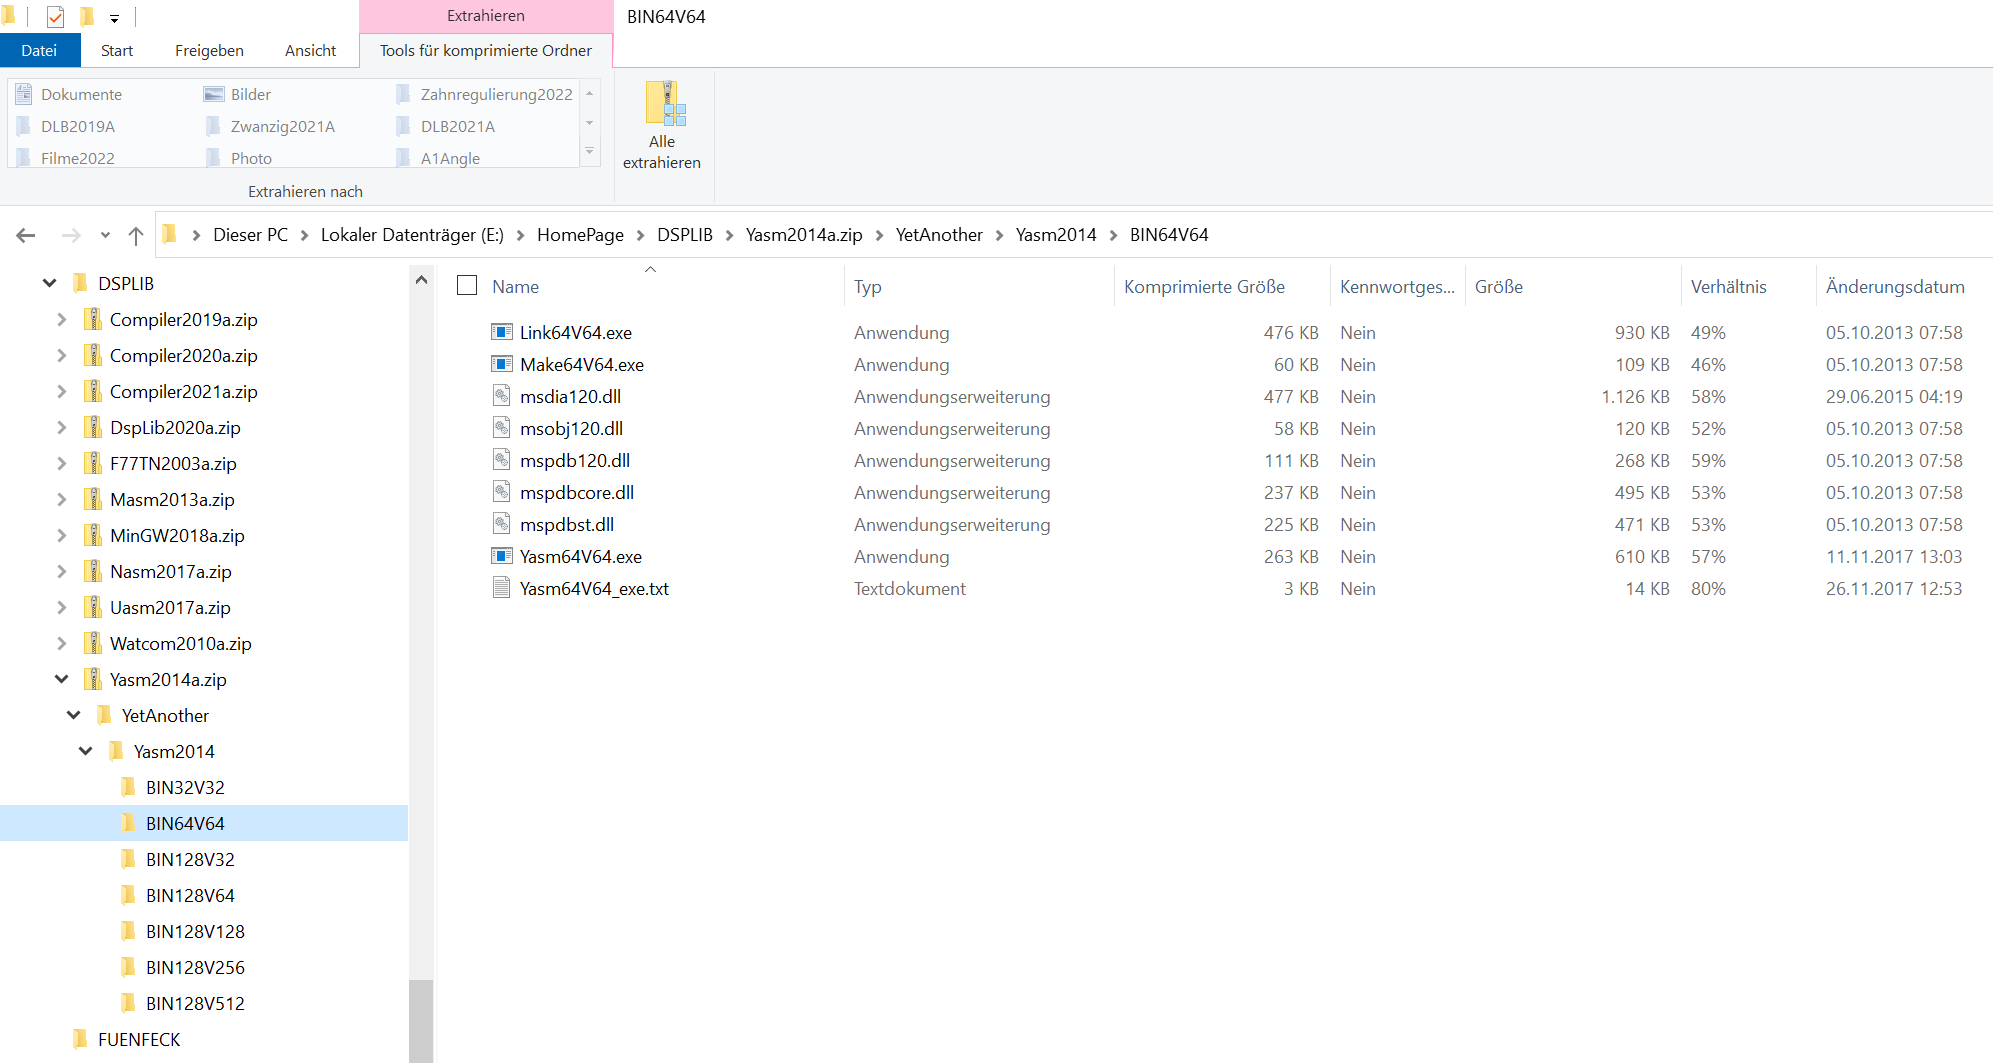Image resolution: width=1993 pixels, height=1063 pixels.
Task: Click the 80% ratio value
Action: [x=1708, y=588]
